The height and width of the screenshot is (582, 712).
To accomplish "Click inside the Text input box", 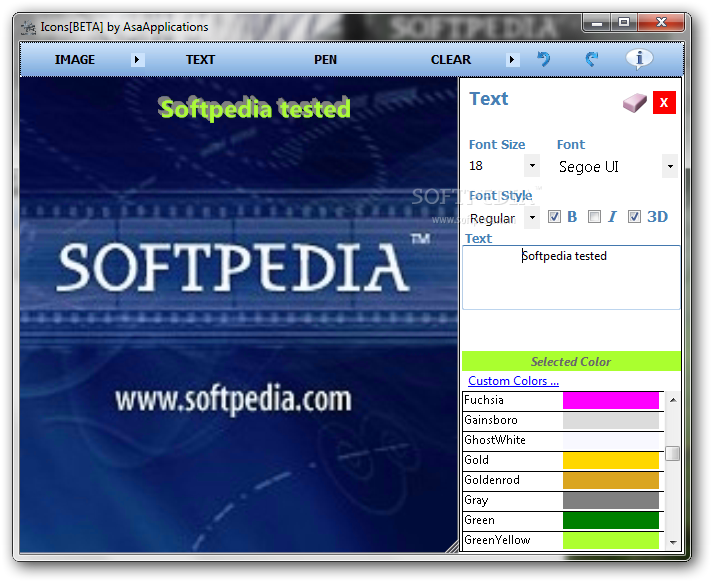I will [571, 277].
